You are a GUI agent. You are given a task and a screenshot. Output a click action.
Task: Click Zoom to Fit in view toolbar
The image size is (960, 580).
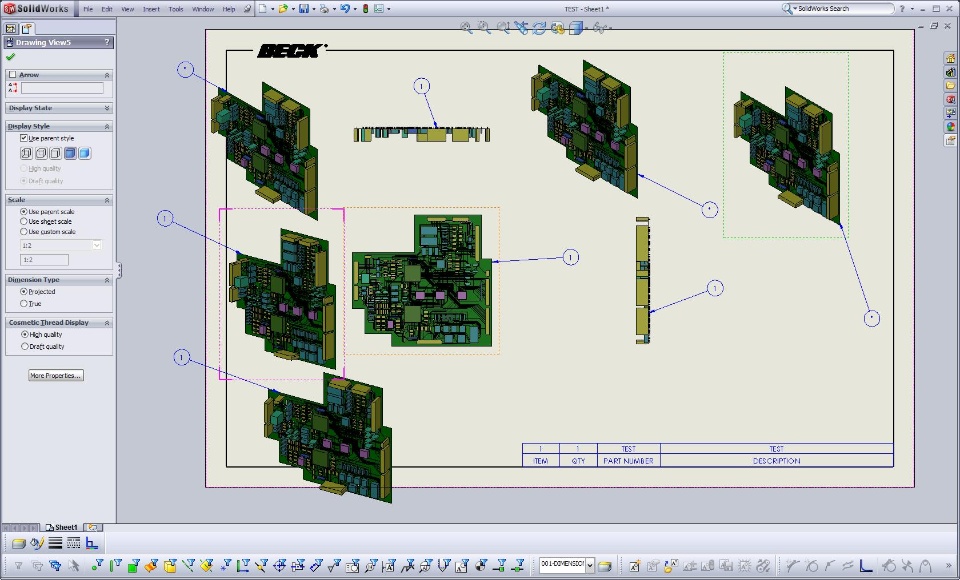coord(466,28)
